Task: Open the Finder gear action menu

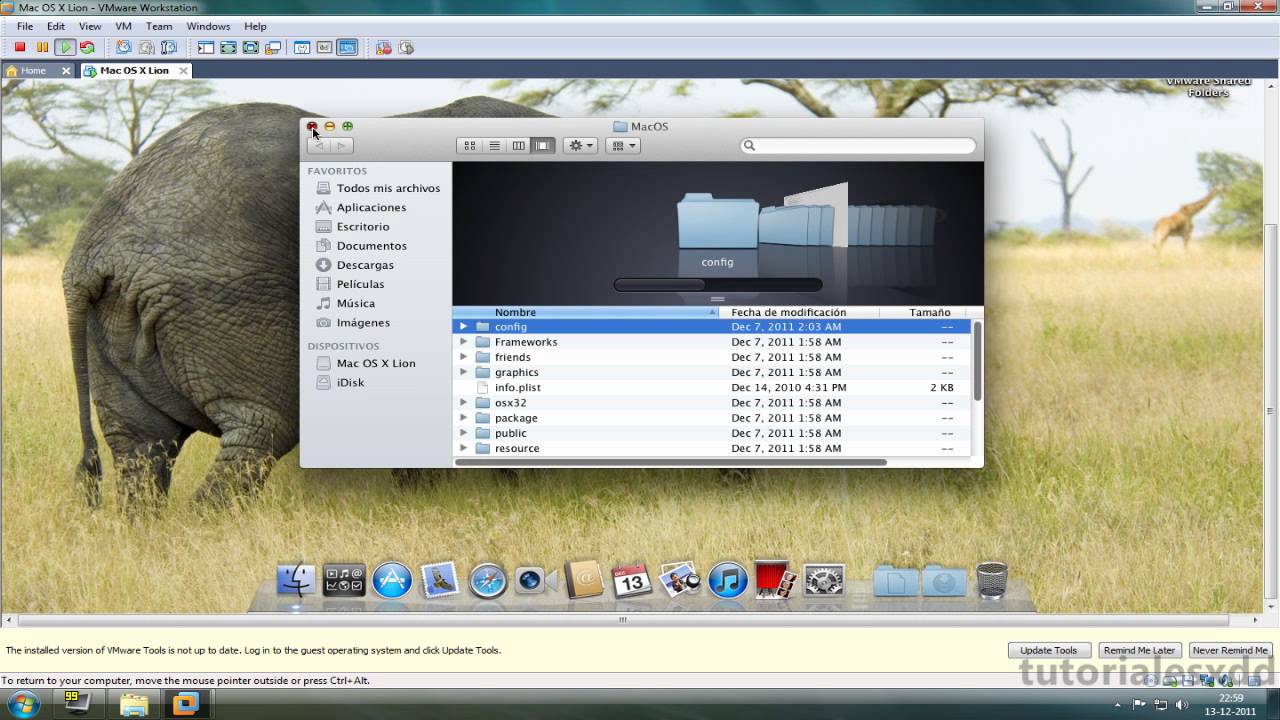Action: point(581,146)
